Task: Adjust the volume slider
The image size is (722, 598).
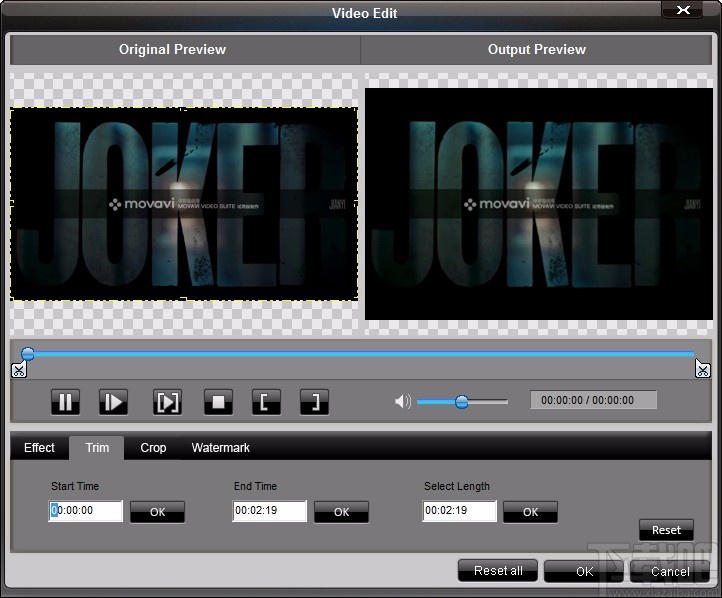Action: (x=462, y=402)
